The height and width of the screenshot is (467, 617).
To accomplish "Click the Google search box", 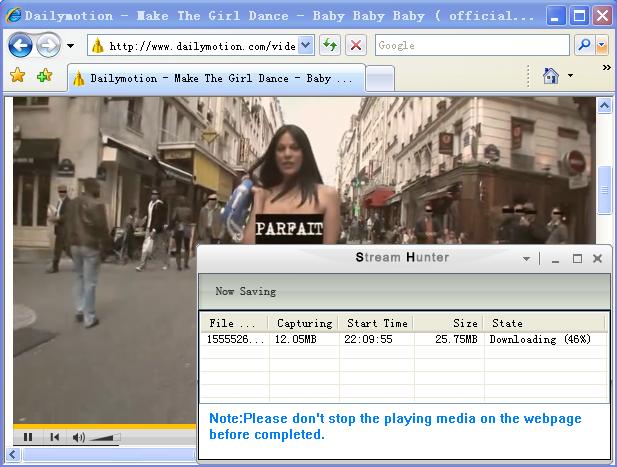I will tap(472, 45).
